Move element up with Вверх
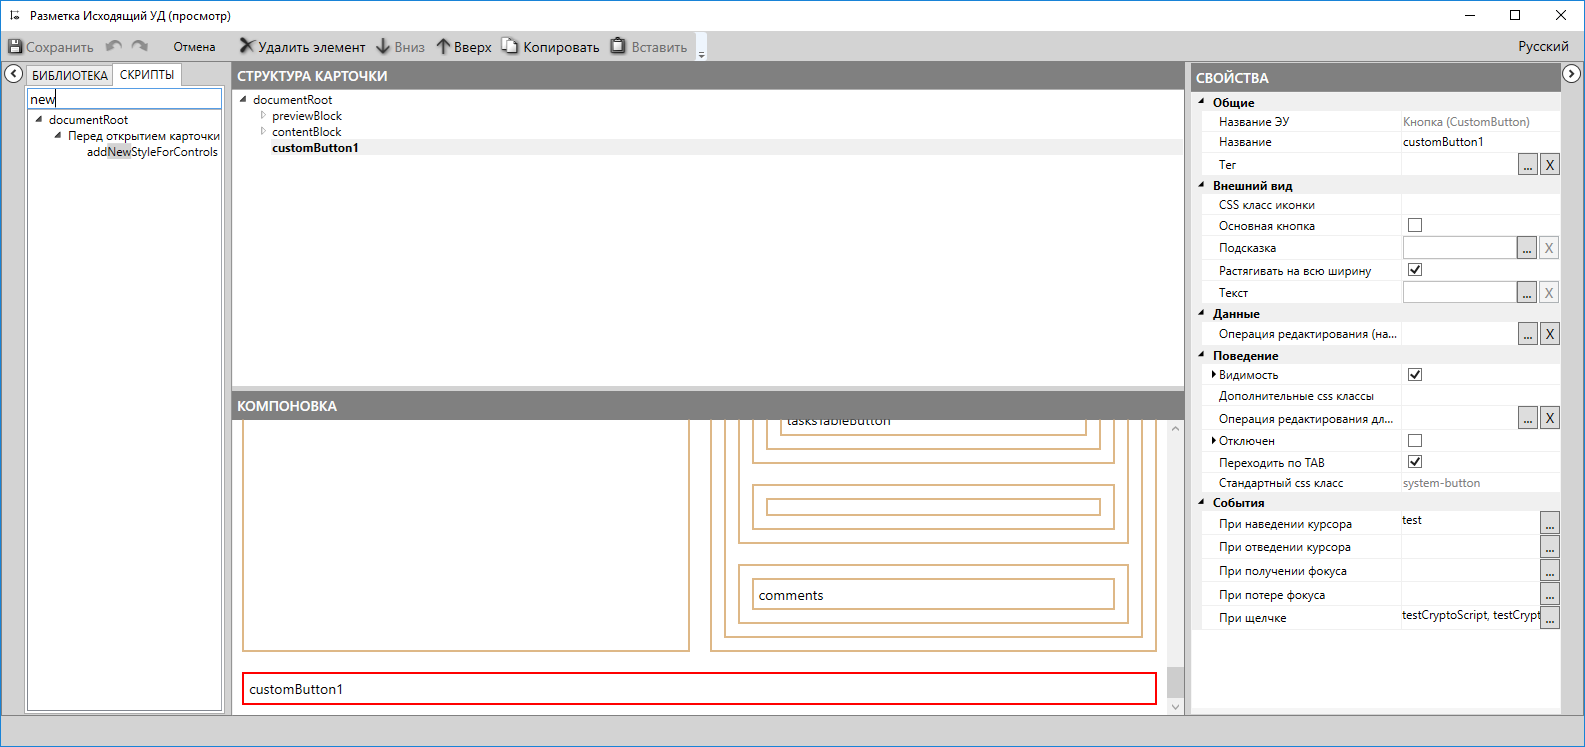The image size is (1585, 747). pos(464,47)
